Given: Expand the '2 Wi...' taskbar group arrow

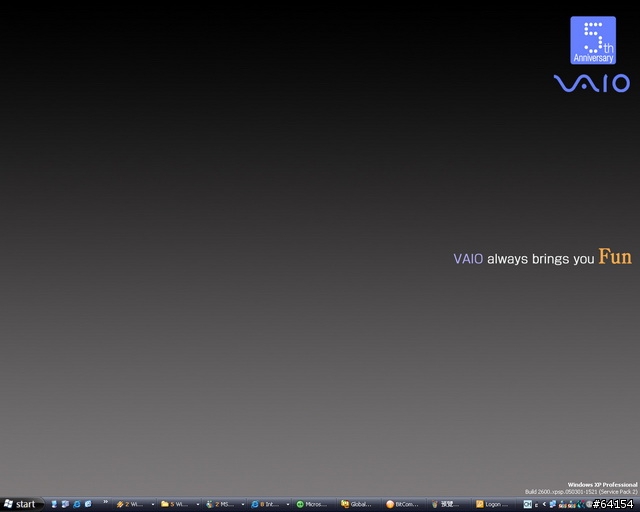Looking at the screenshot, I should [153, 505].
